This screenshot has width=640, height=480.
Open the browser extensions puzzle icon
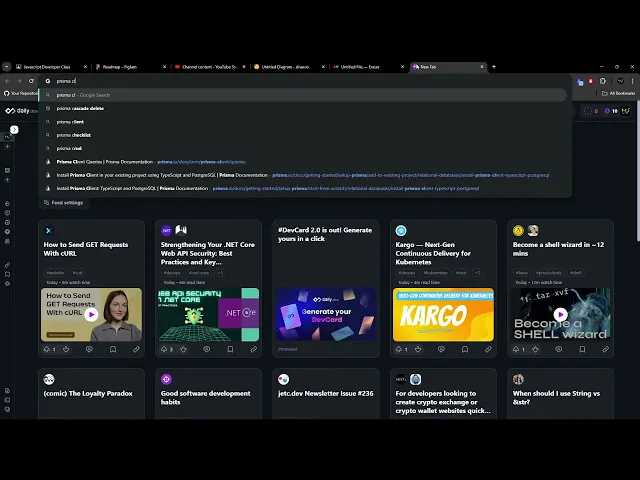(x=602, y=81)
